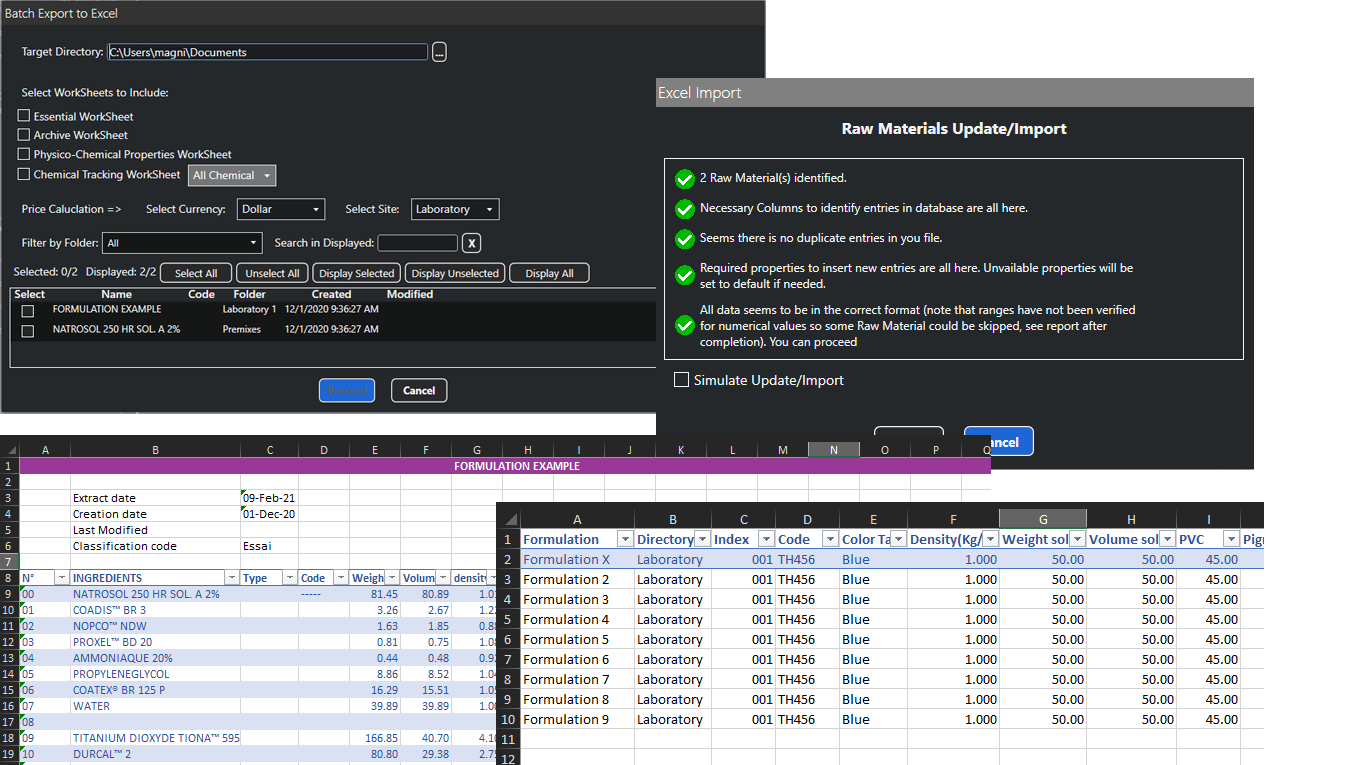1366x765 pixels.
Task: Sort list by the Name column header
Action: (116, 294)
